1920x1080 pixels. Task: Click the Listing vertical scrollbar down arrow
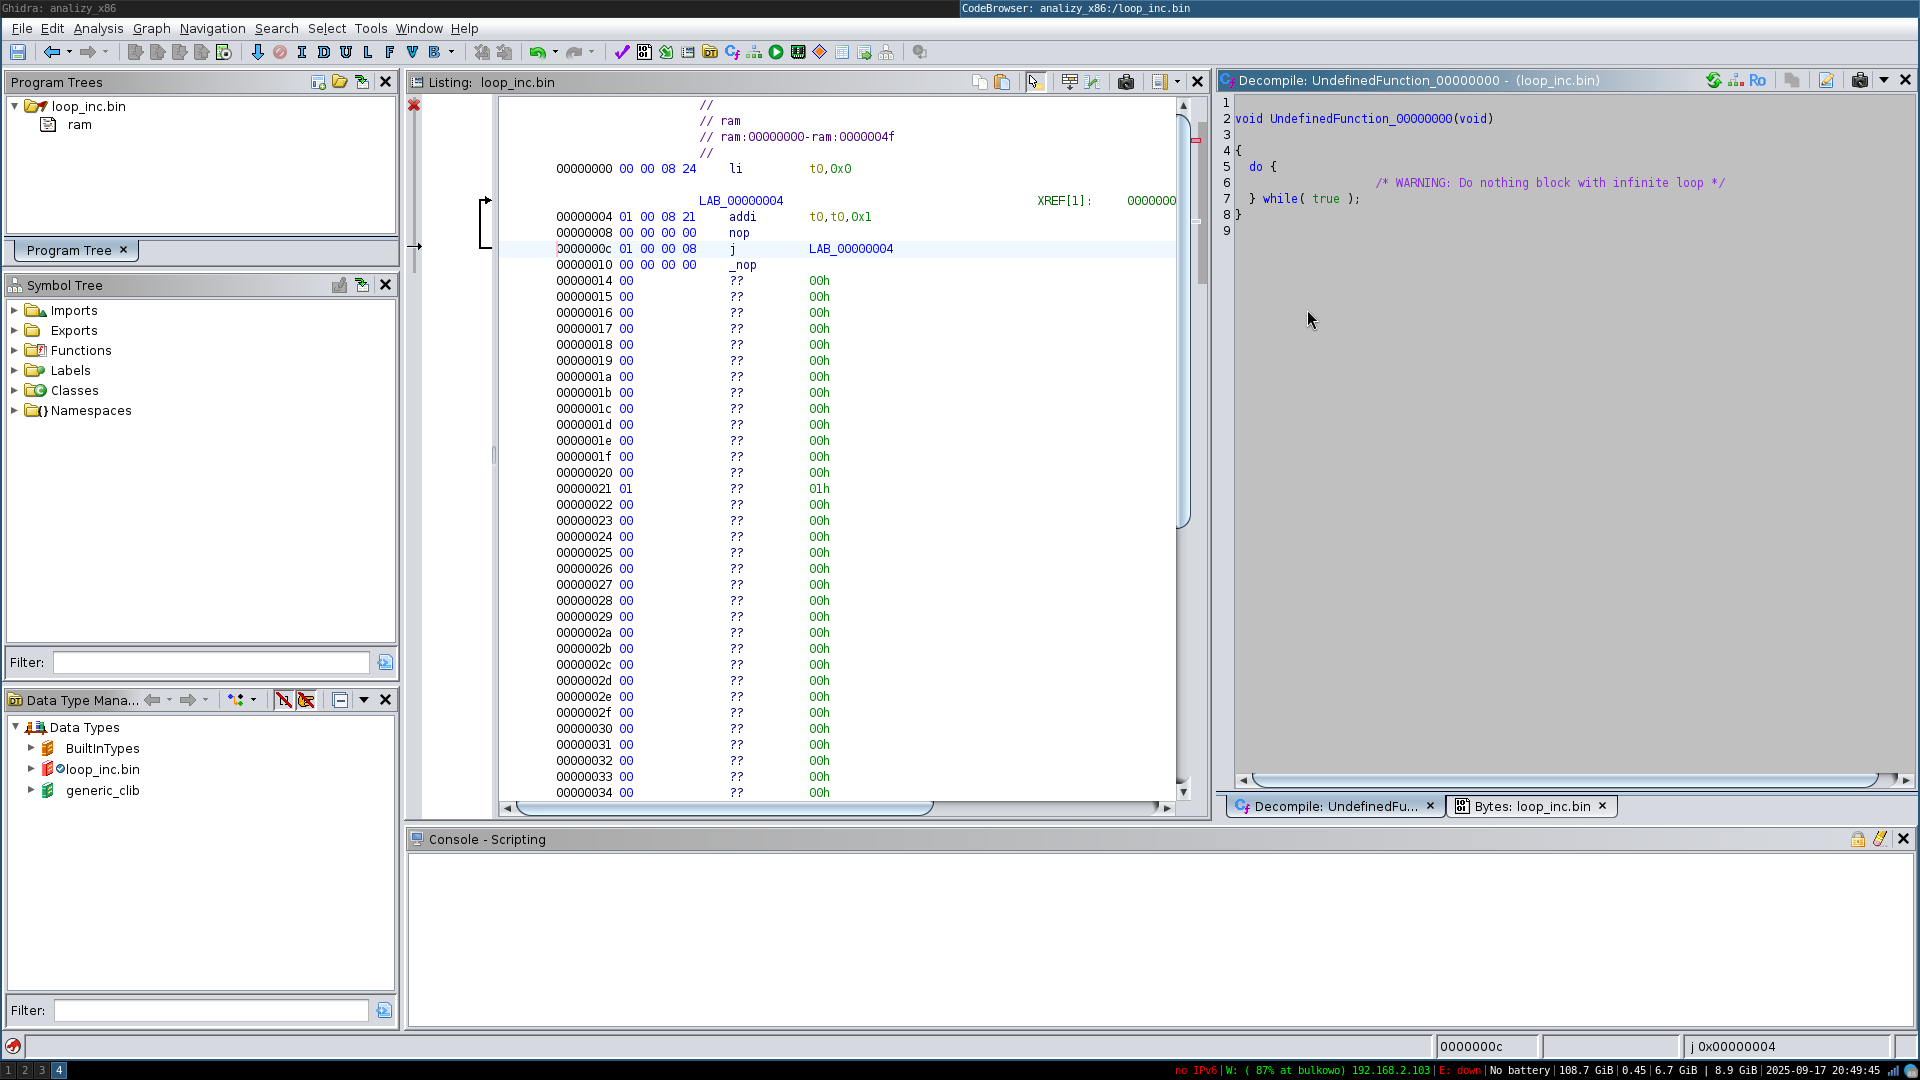[1183, 791]
